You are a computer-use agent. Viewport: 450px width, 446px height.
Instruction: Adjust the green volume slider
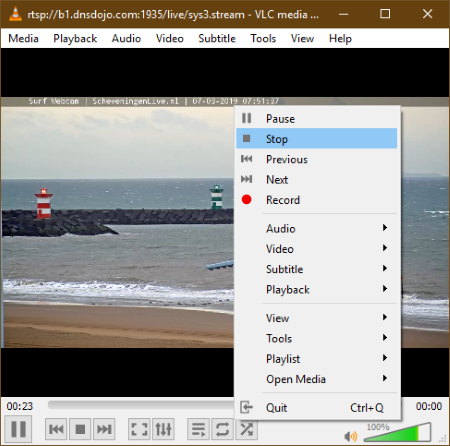[x=397, y=432]
